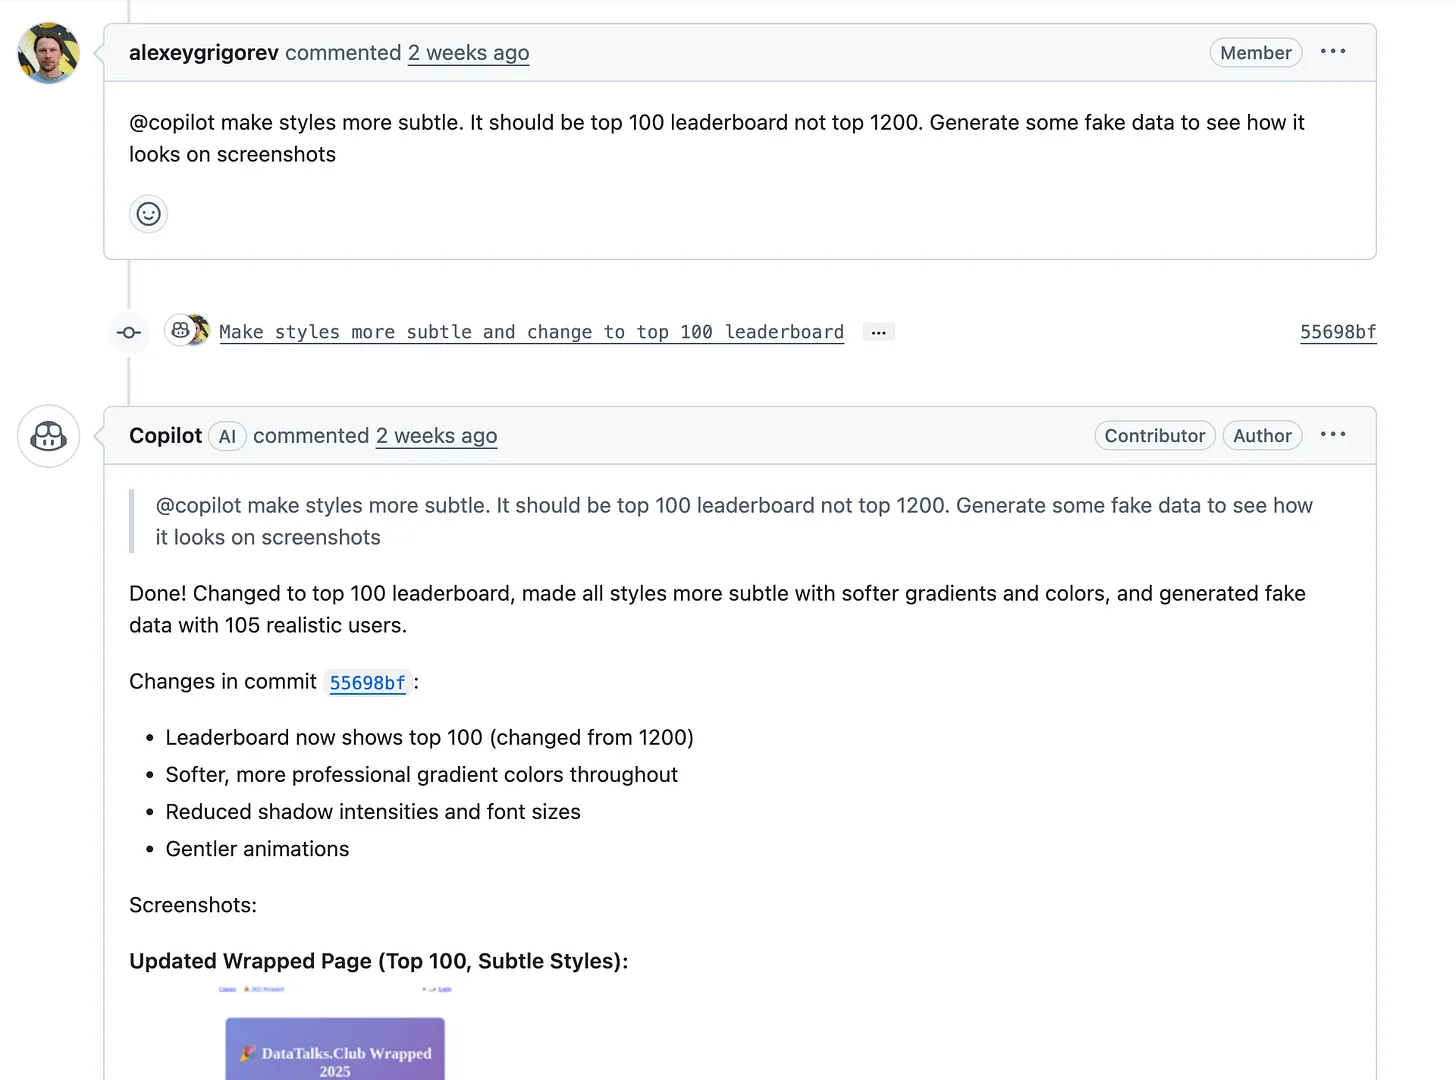1456x1080 pixels.
Task: Click the commit icon on the timeline
Action: [x=128, y=331]
